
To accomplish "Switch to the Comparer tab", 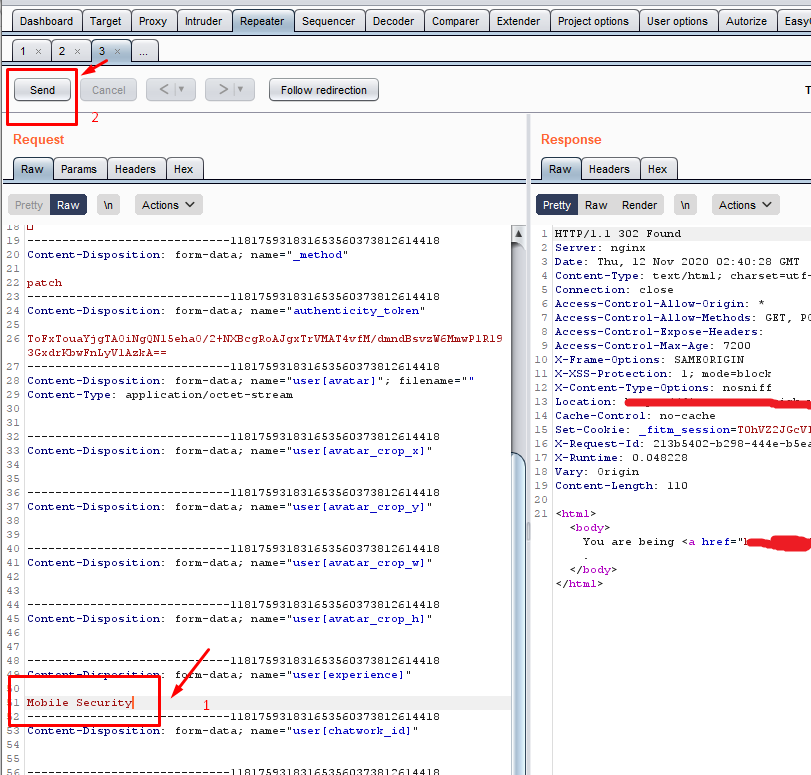I will coord(456,21).
